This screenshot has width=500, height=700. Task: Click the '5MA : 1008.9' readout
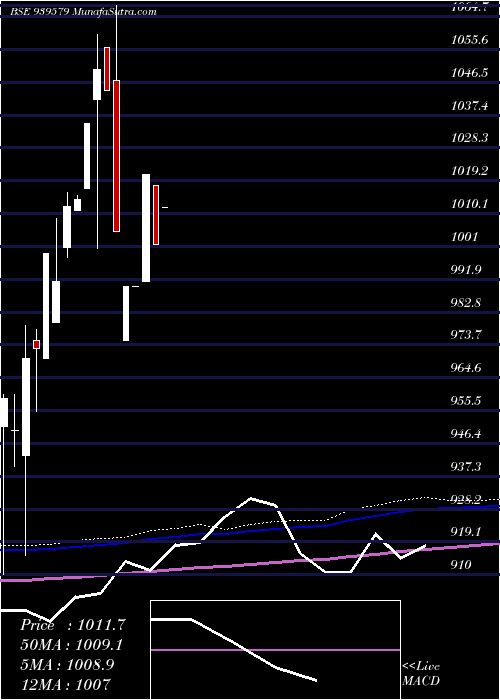[67, 665]
